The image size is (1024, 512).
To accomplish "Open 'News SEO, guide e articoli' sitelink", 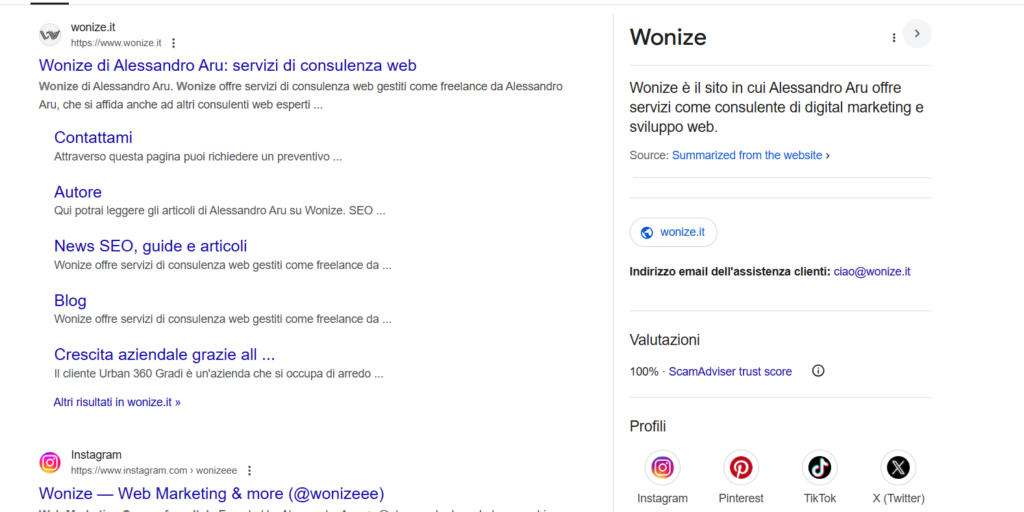I will (151, 246).
